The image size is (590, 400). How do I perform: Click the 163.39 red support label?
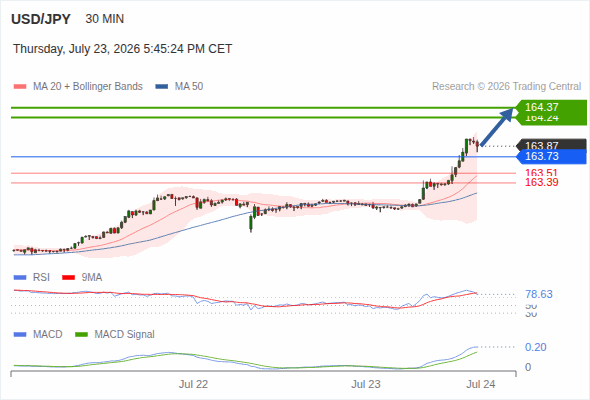point(541,183)
